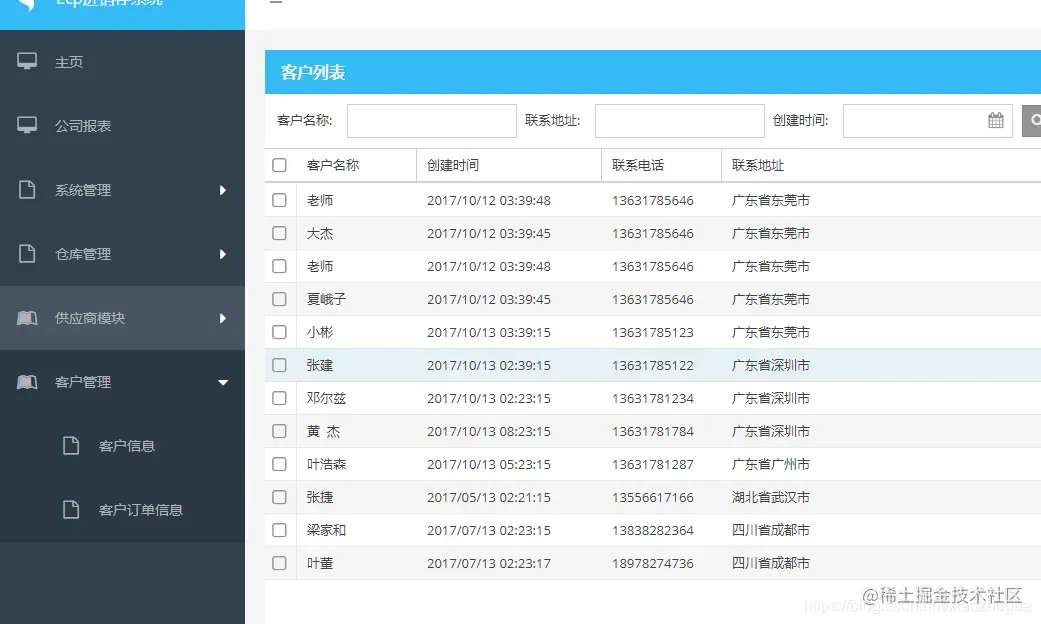The width and height of the screenshot is (1041, 624).
Task: Check the checkbox on the 老师 row
Action: tap(279, 199)
